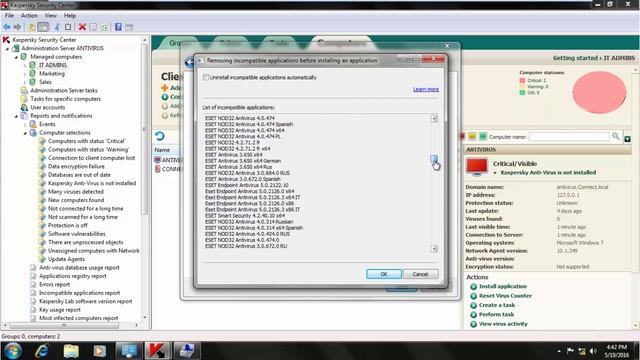Open the View menu
This screenshot has width=640, height=360.
pyautogui.click(x=51, y=16)
